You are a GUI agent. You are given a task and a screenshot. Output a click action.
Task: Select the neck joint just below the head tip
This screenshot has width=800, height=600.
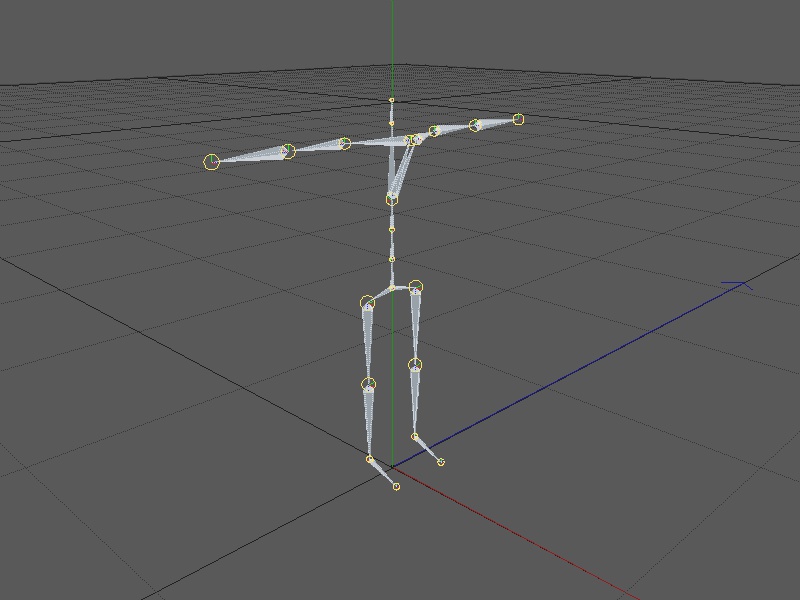tap(392, 123)
